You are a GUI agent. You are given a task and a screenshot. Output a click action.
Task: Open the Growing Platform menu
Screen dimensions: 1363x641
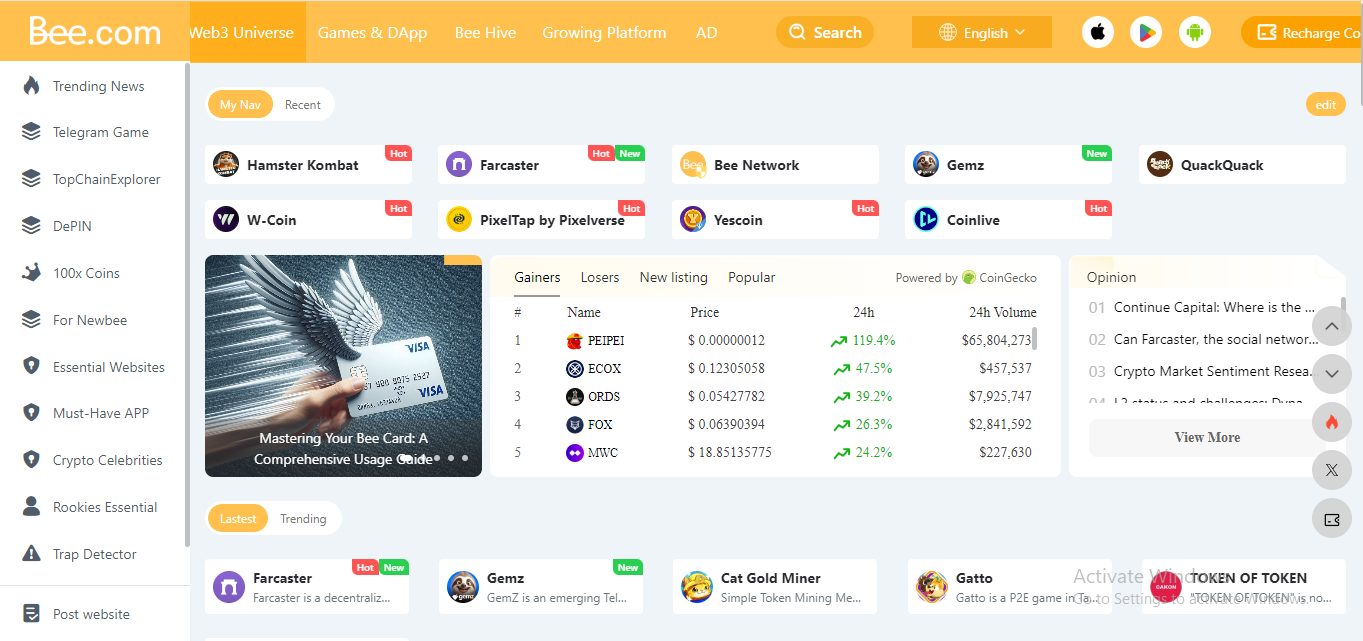click(x=604, y=32)
